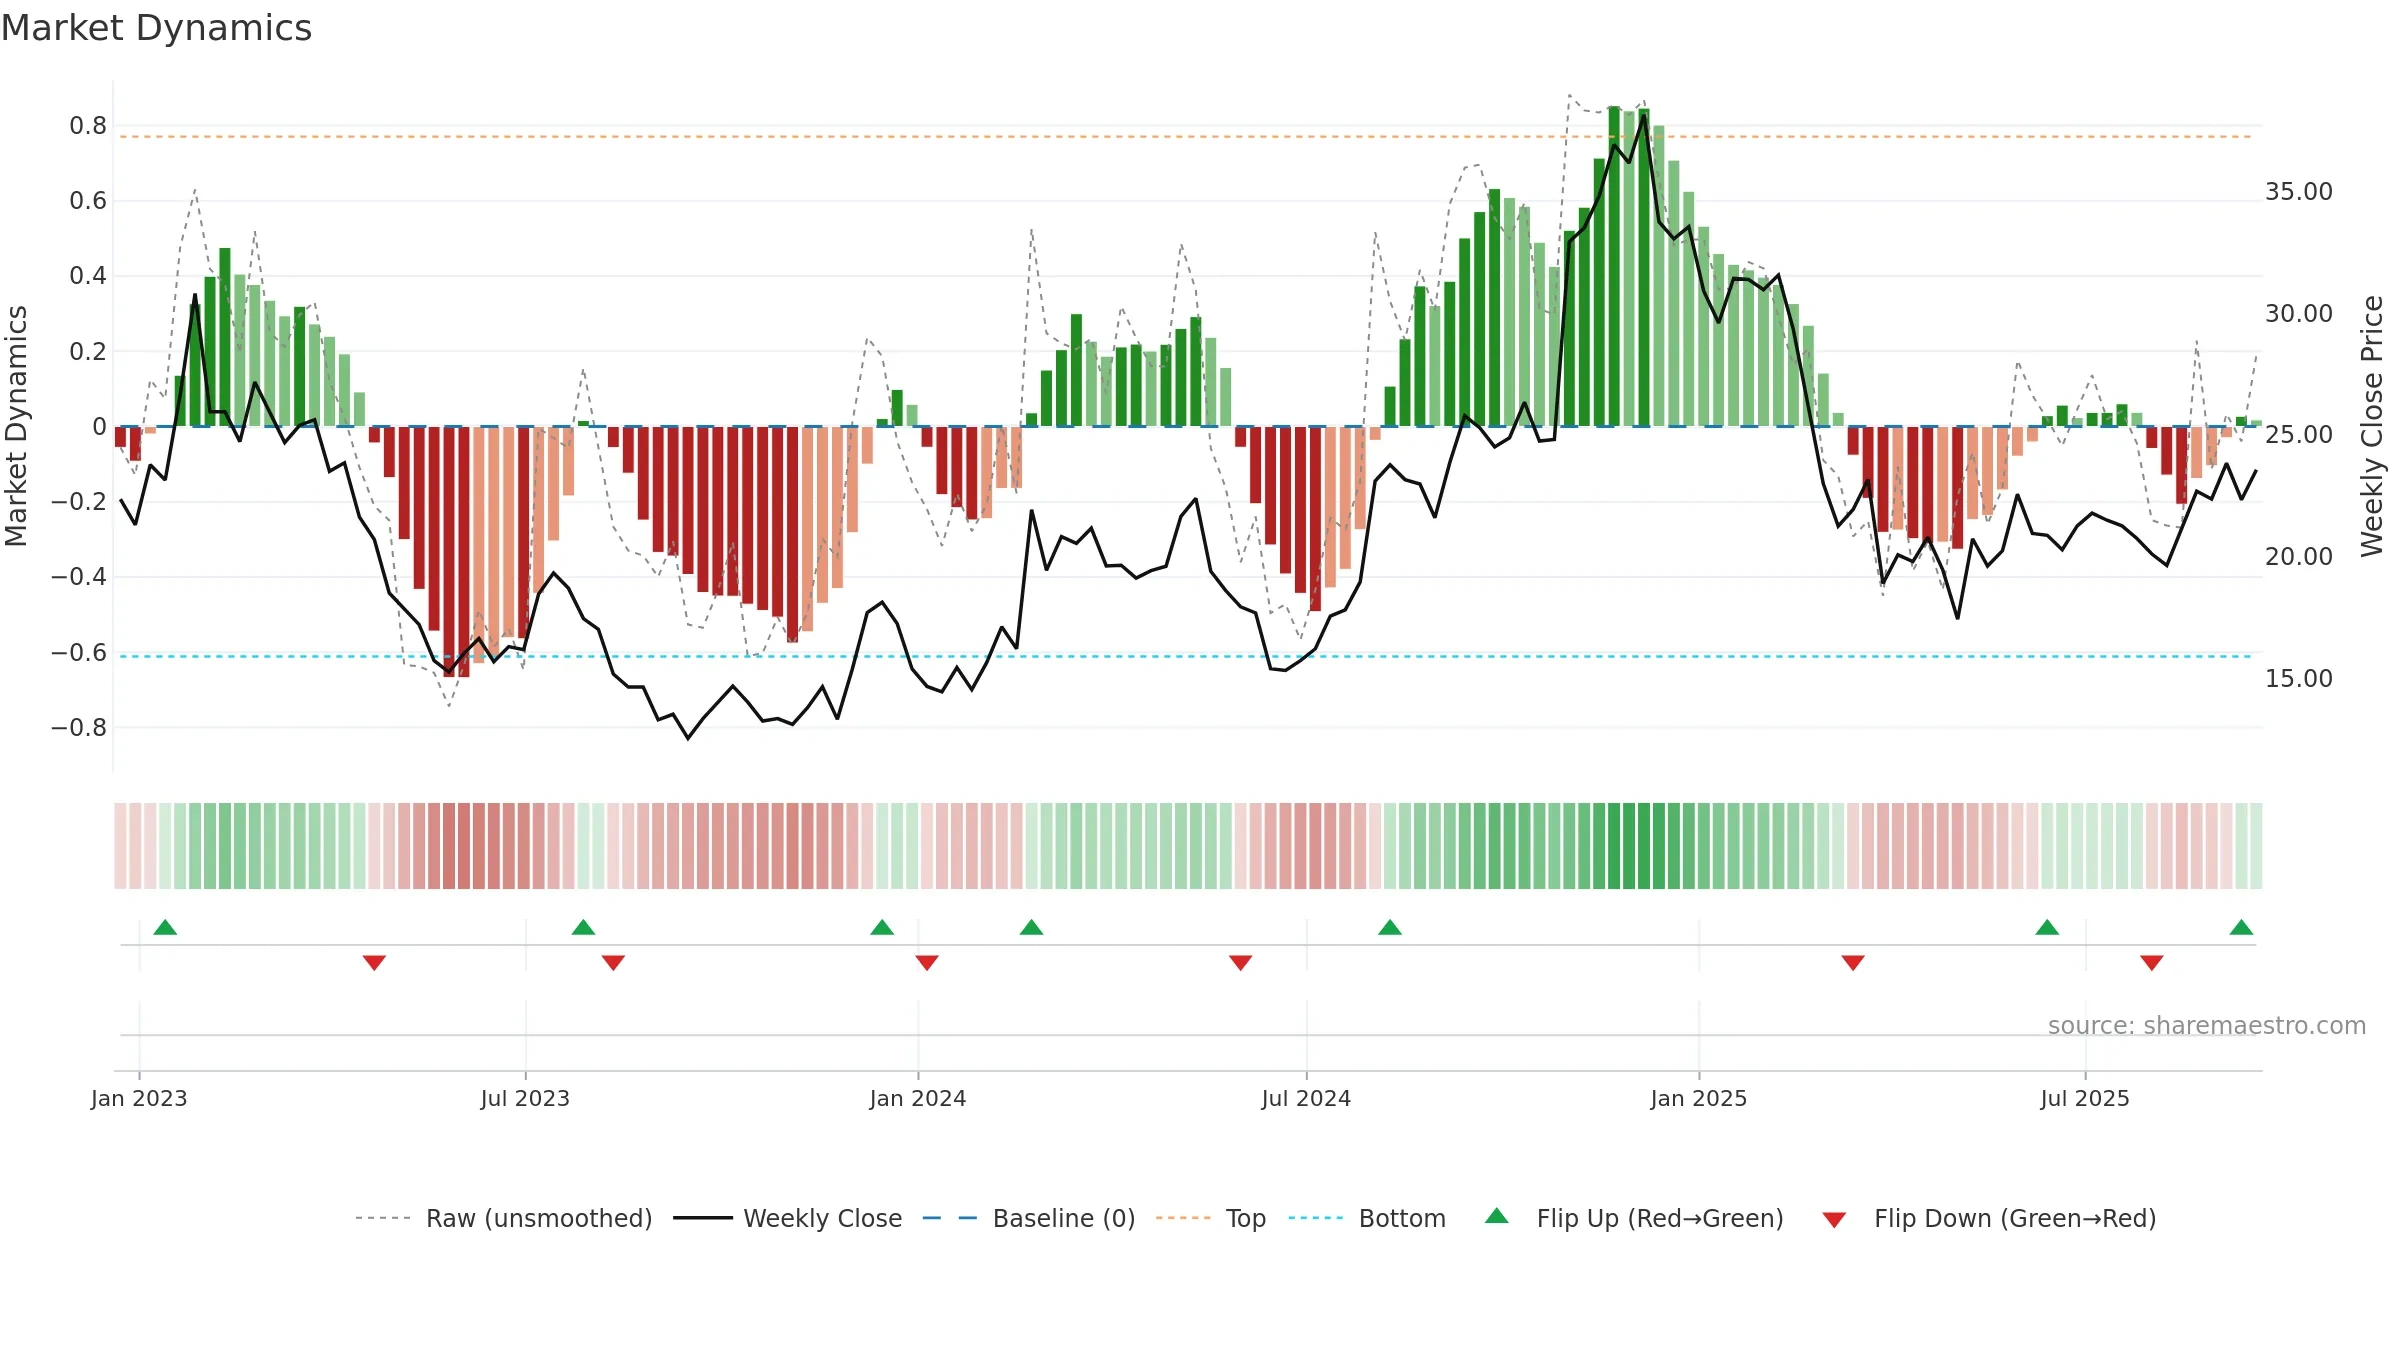
Task: Click the Jul 2025 x-axis label
Action: (2085, 1098)
